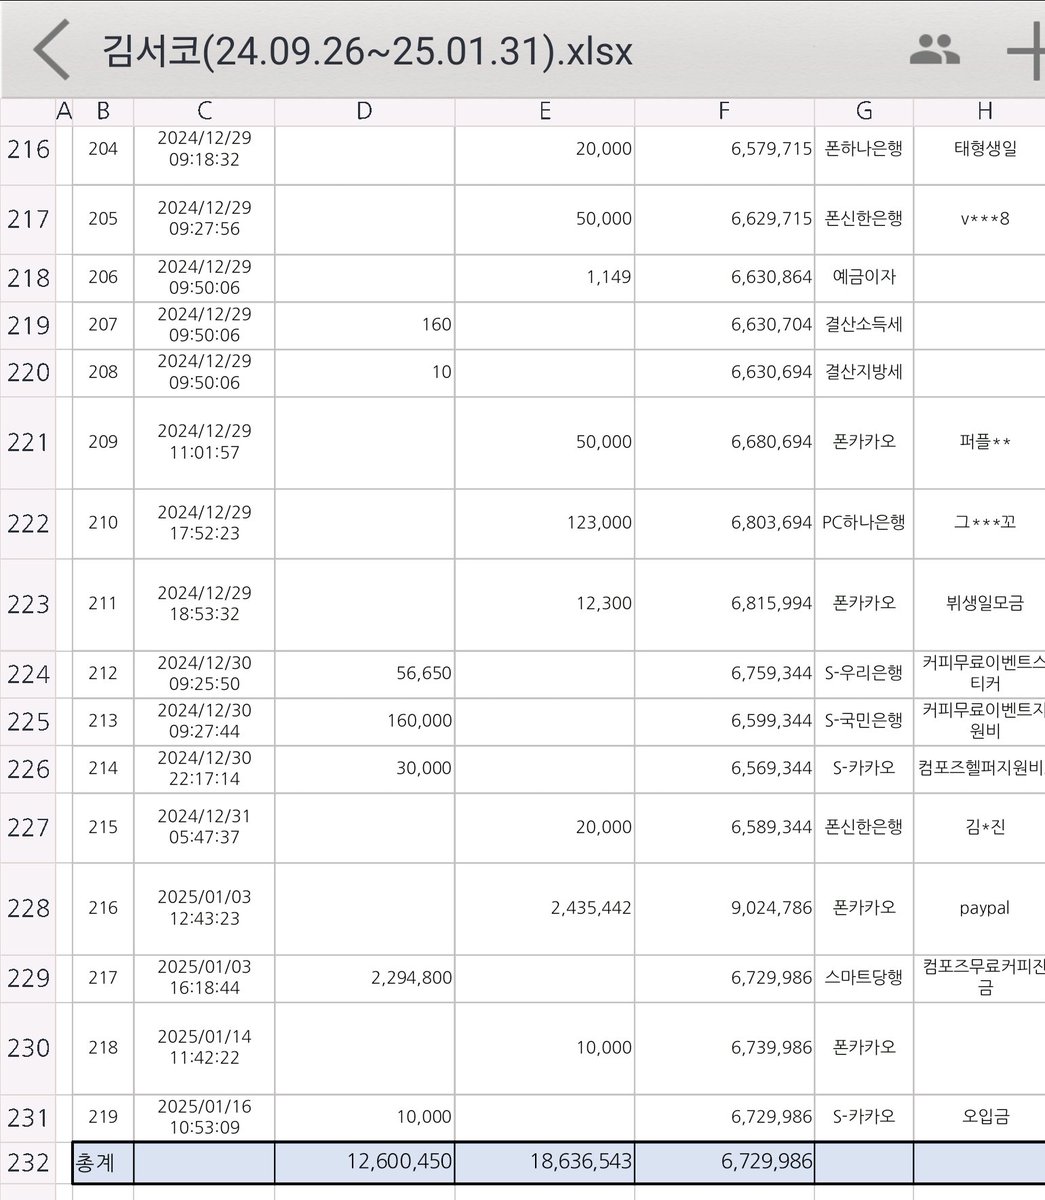The height and width of the screenshot is (1200, 1045).
Task: Select row header 219
Action: (x=28, y=325)
